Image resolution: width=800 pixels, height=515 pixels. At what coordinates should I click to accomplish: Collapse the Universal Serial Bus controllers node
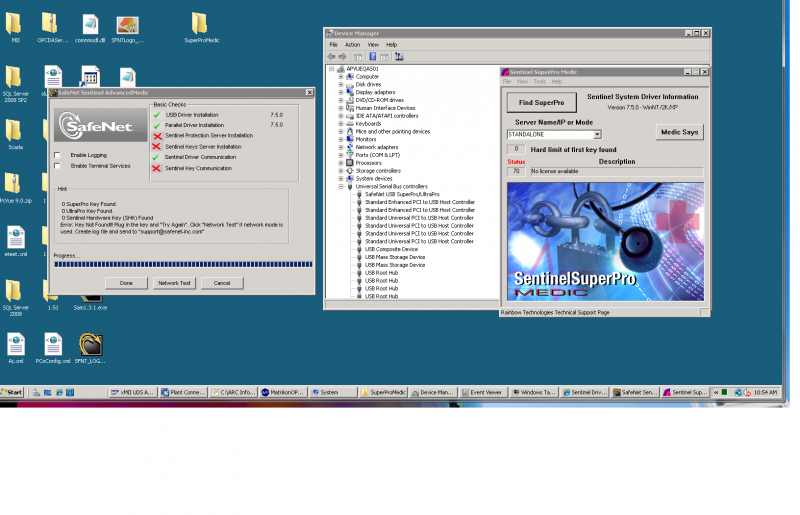[341, 187]
